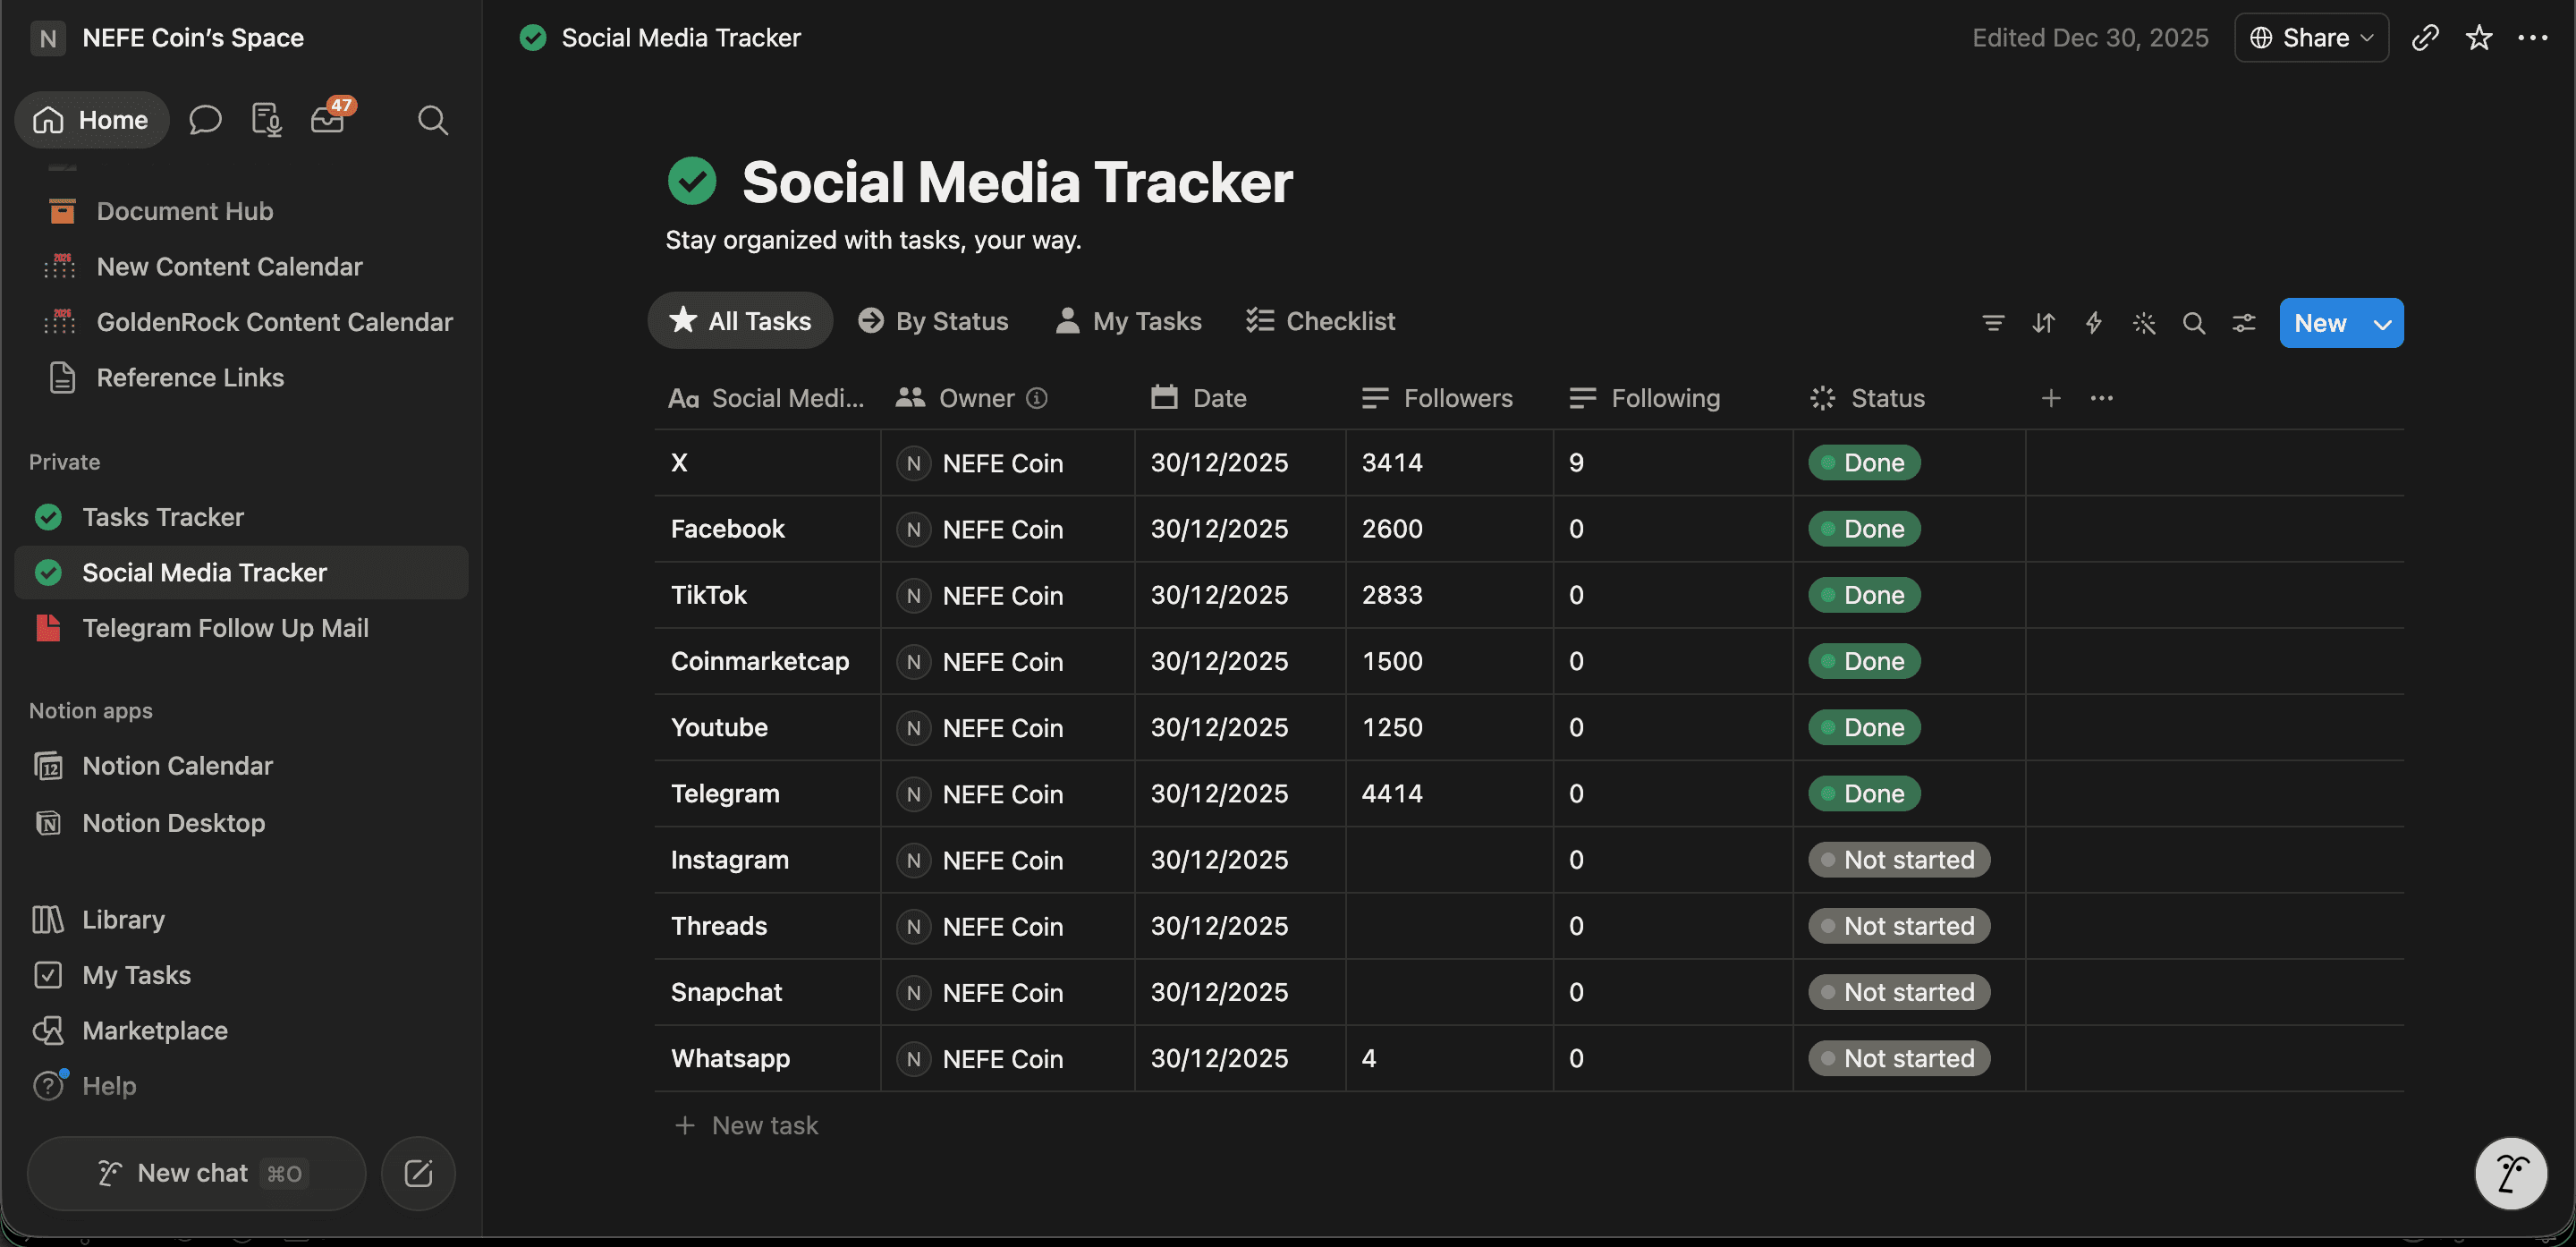Open the Whatsapp row Not started status
This screenshot has height=1247, width=2576.
1898,1057
